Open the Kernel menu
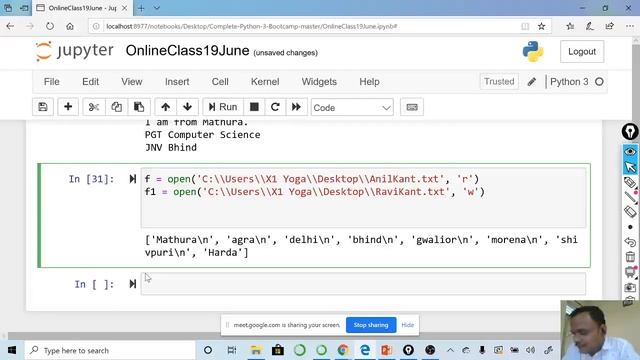The width and height of the screenshot is (640, 360). 265,82
